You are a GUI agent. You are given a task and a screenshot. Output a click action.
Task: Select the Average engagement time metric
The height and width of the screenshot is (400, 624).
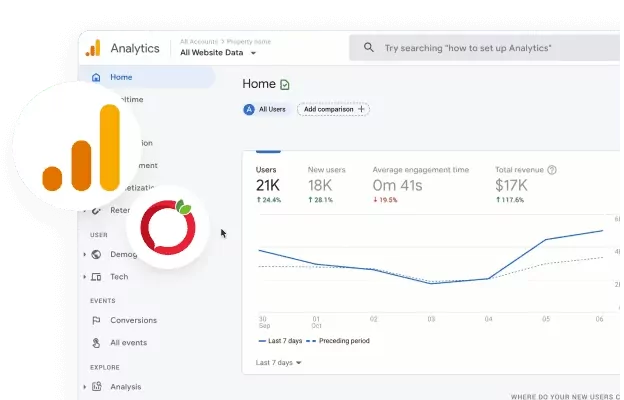[x=420, y=183]
